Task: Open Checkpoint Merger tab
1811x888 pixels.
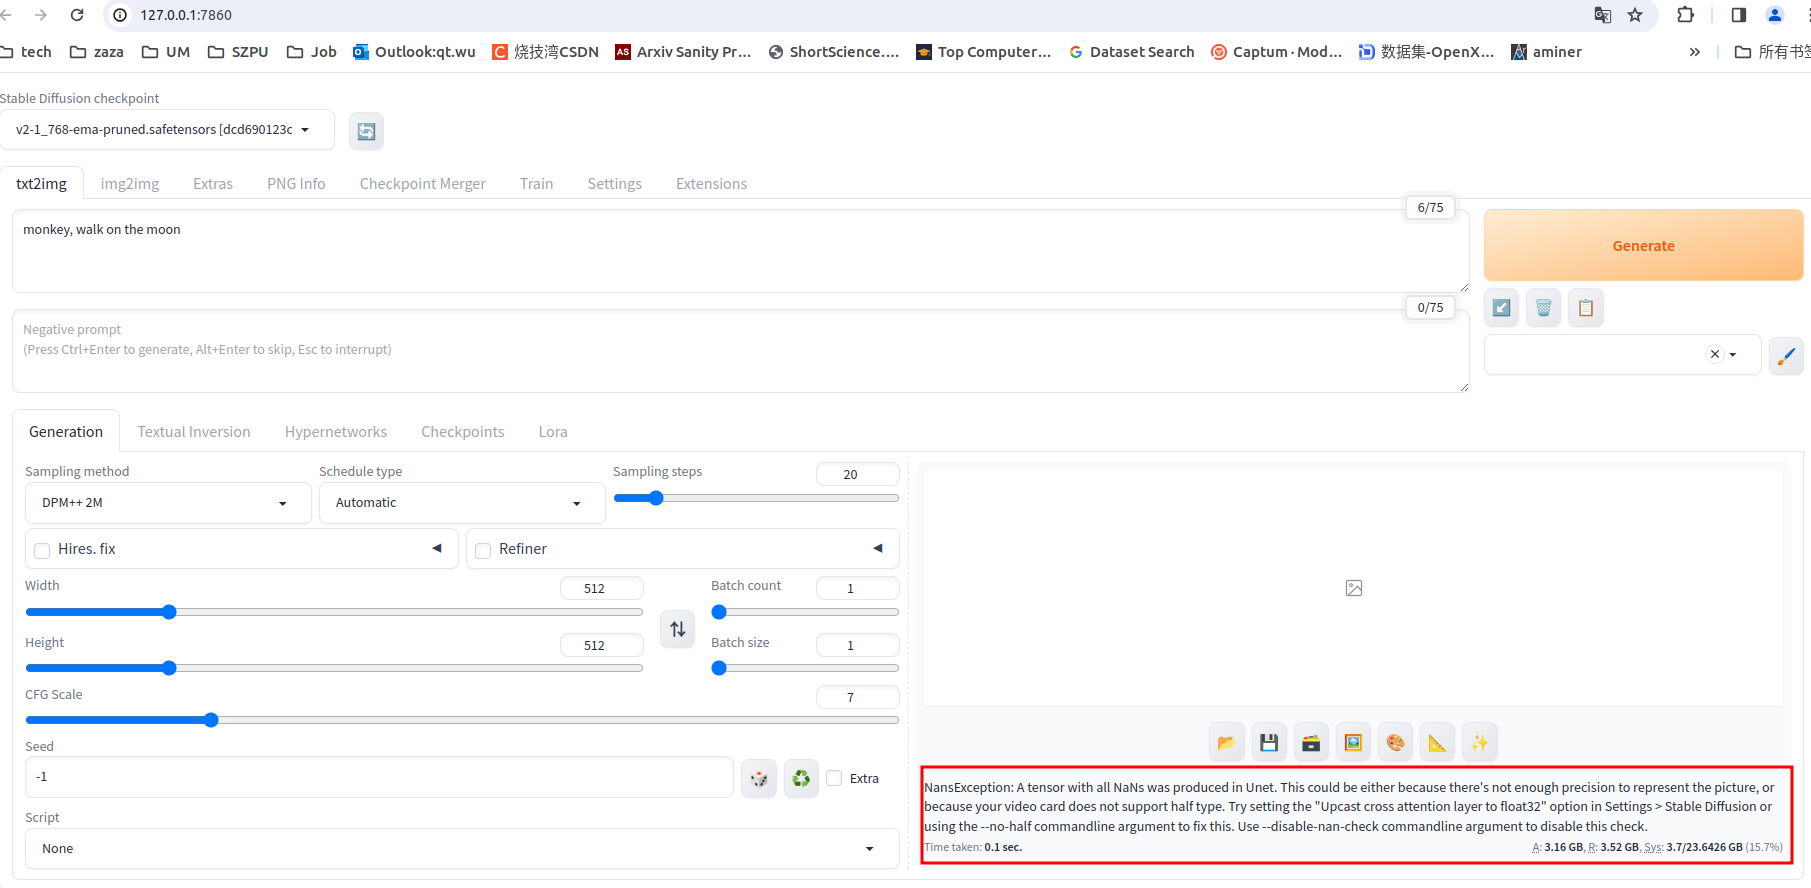Action: [423, 184]
